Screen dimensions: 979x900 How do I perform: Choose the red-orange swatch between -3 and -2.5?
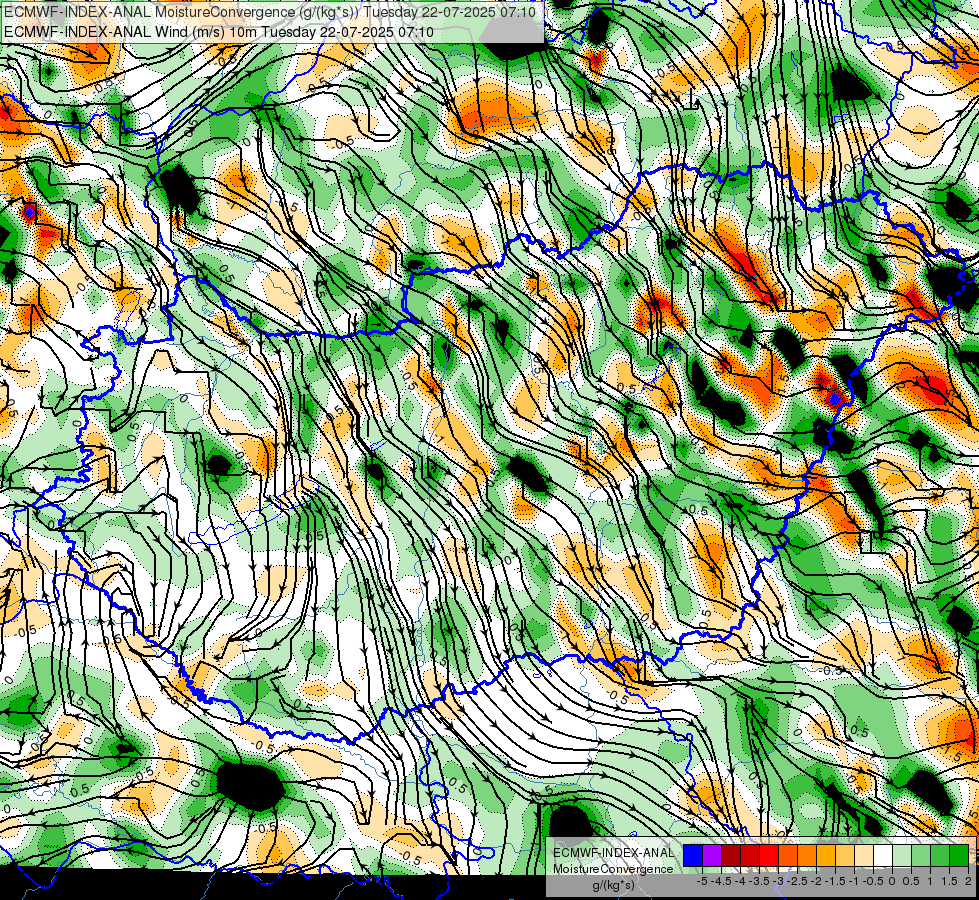(x=788, y=855)
